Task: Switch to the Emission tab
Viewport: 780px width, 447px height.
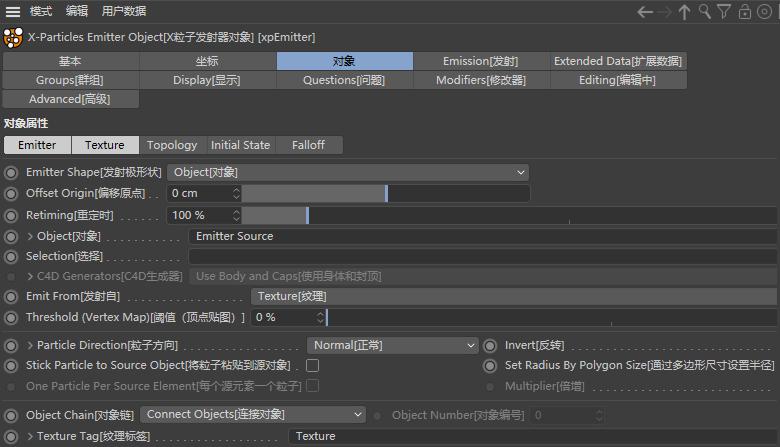Action: point(481,61)
